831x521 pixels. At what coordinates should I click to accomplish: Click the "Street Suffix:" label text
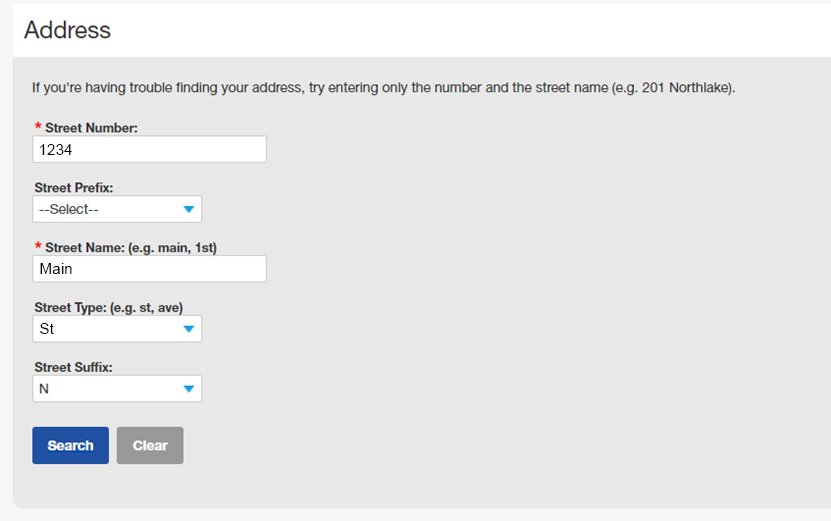73,367
